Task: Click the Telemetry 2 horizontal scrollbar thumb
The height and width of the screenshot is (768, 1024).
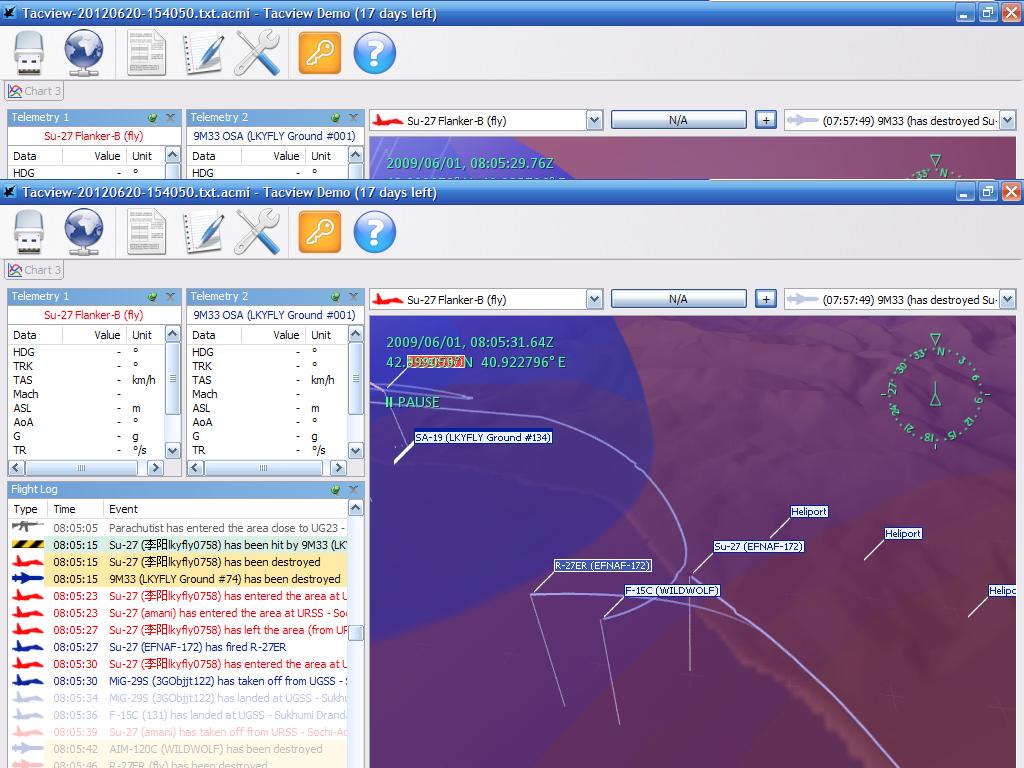Action: coord(263,468)
